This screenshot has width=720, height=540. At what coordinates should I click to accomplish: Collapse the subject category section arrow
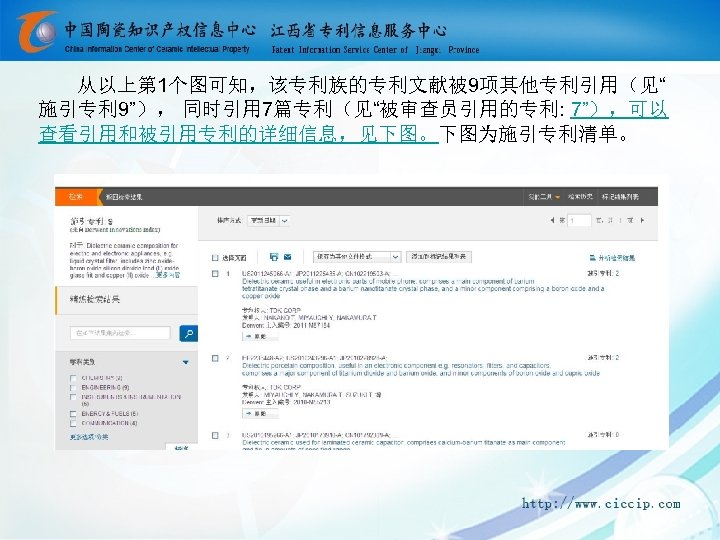(x=186, y=362)
